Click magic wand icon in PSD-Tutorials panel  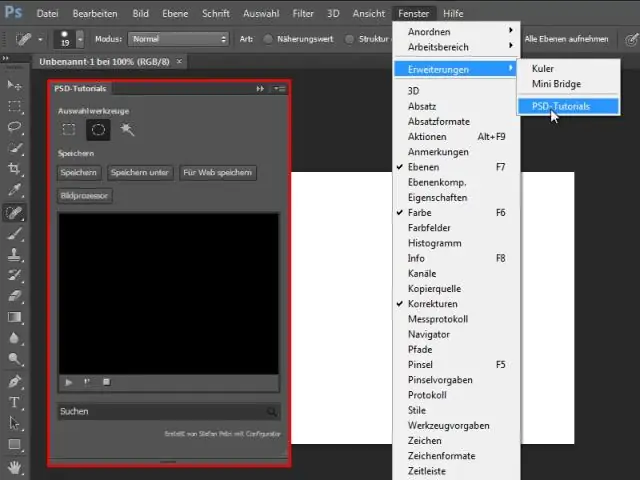127,130
